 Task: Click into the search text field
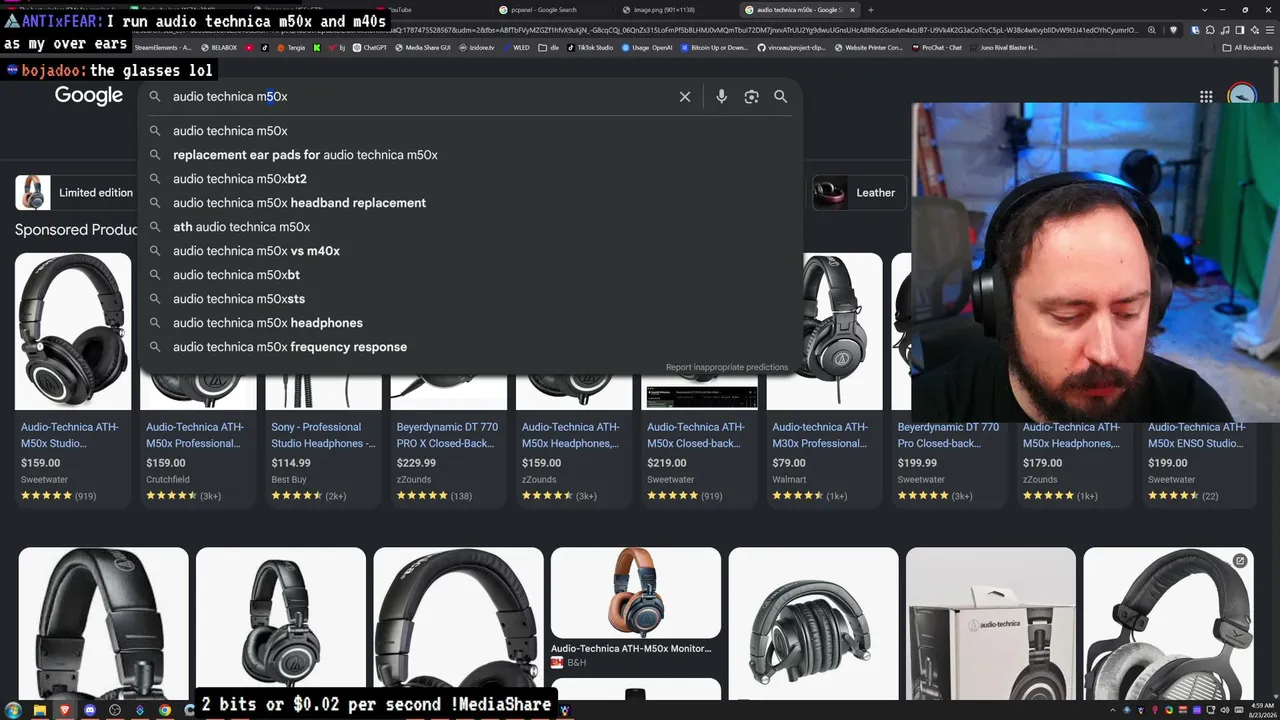click(420, 97)
